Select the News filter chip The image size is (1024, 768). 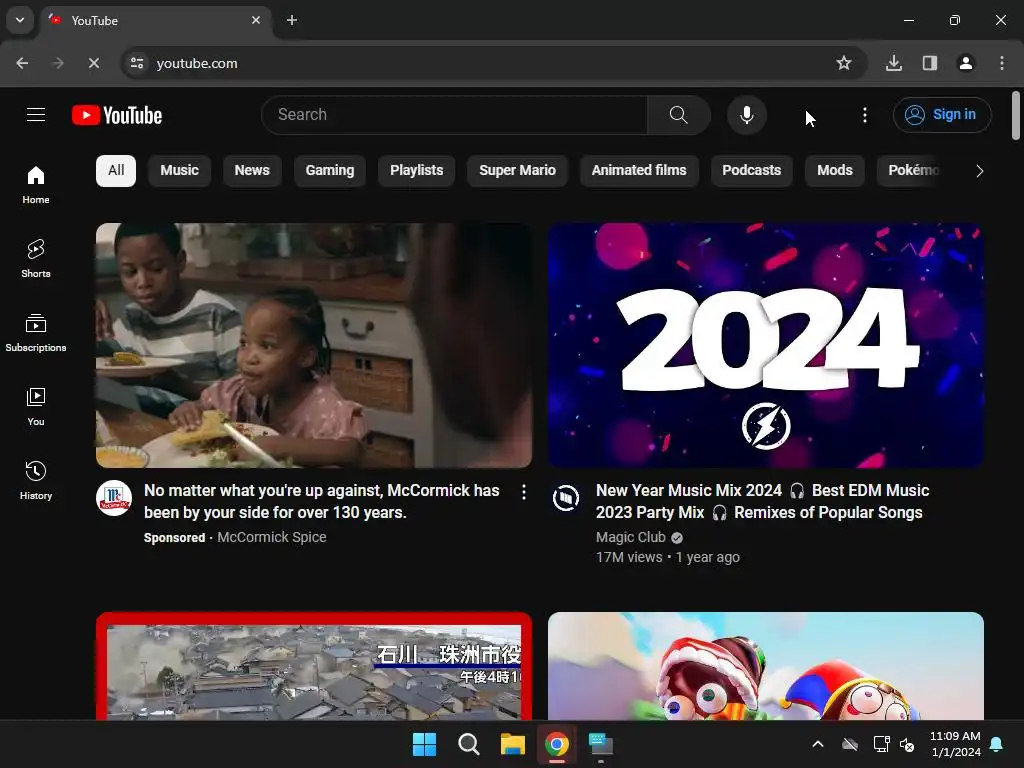(x=252, y=170)
